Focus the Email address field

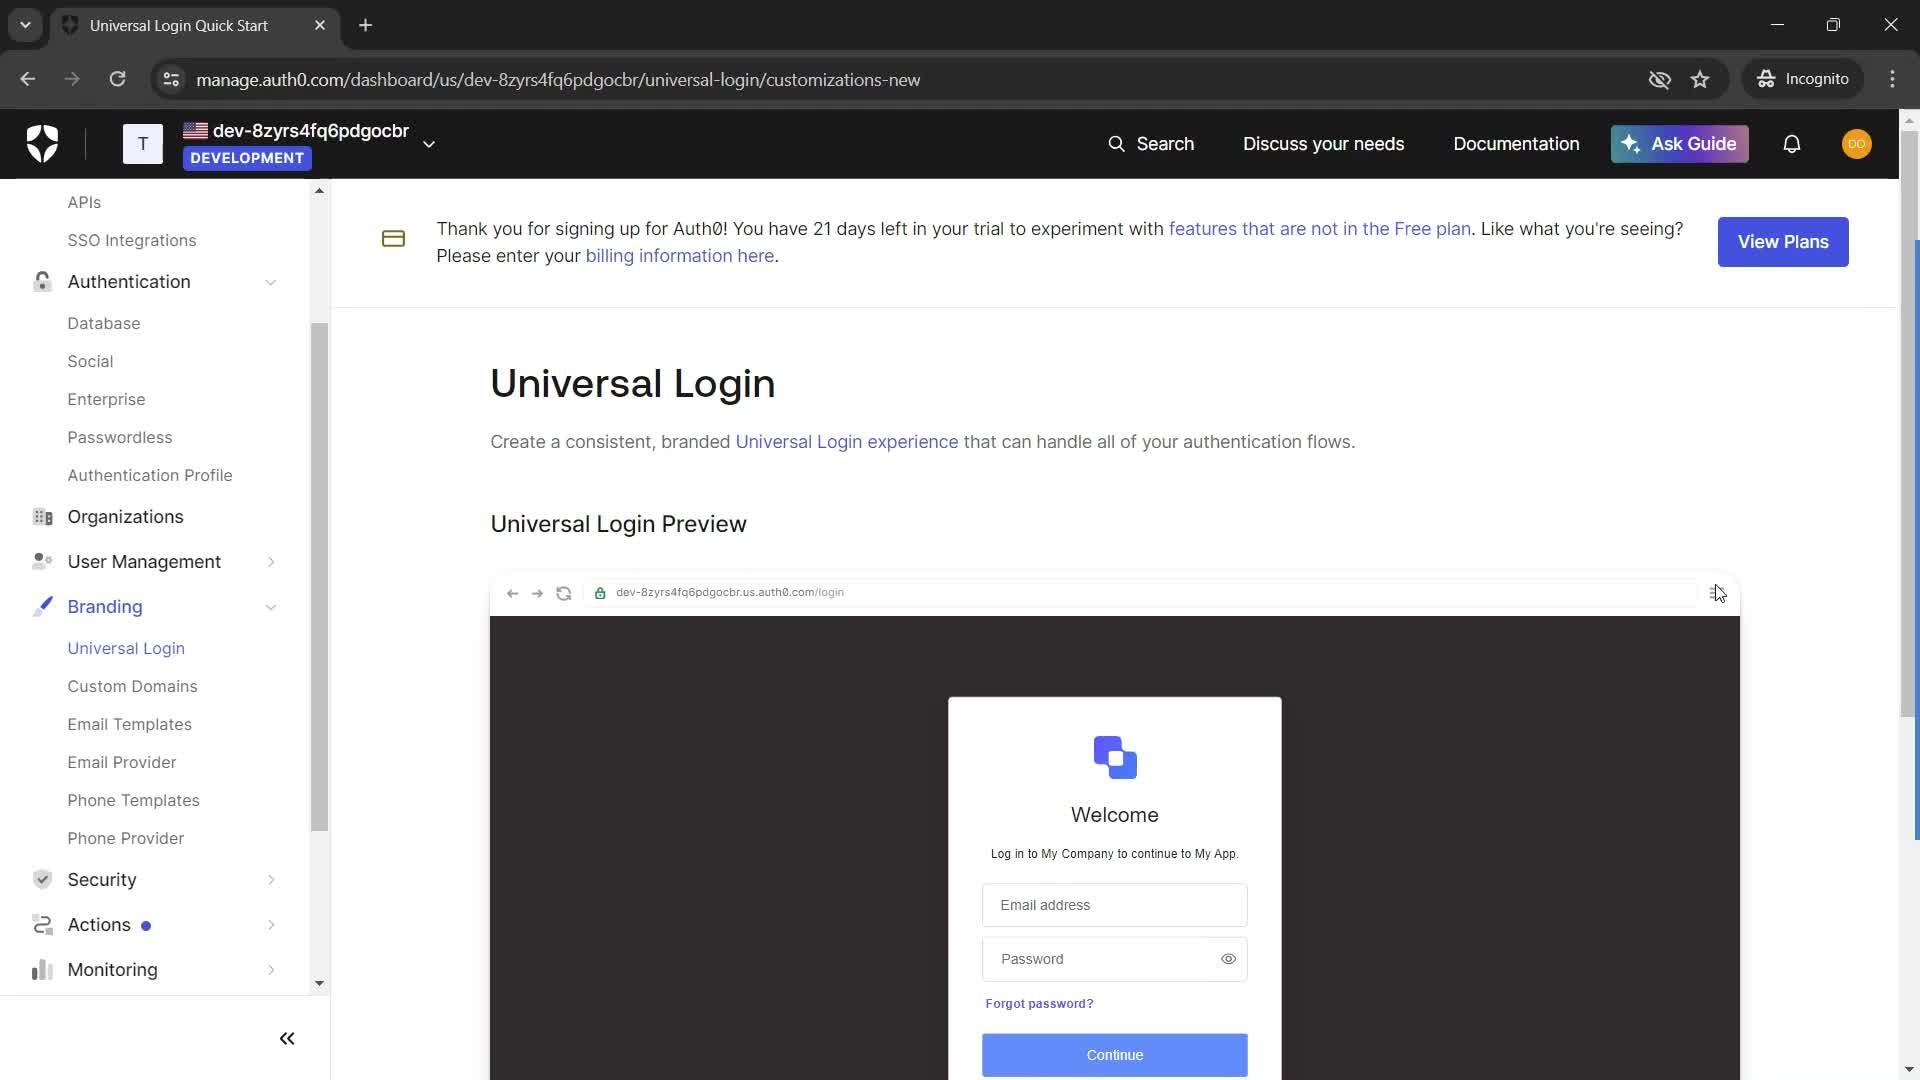point(1114,905)
